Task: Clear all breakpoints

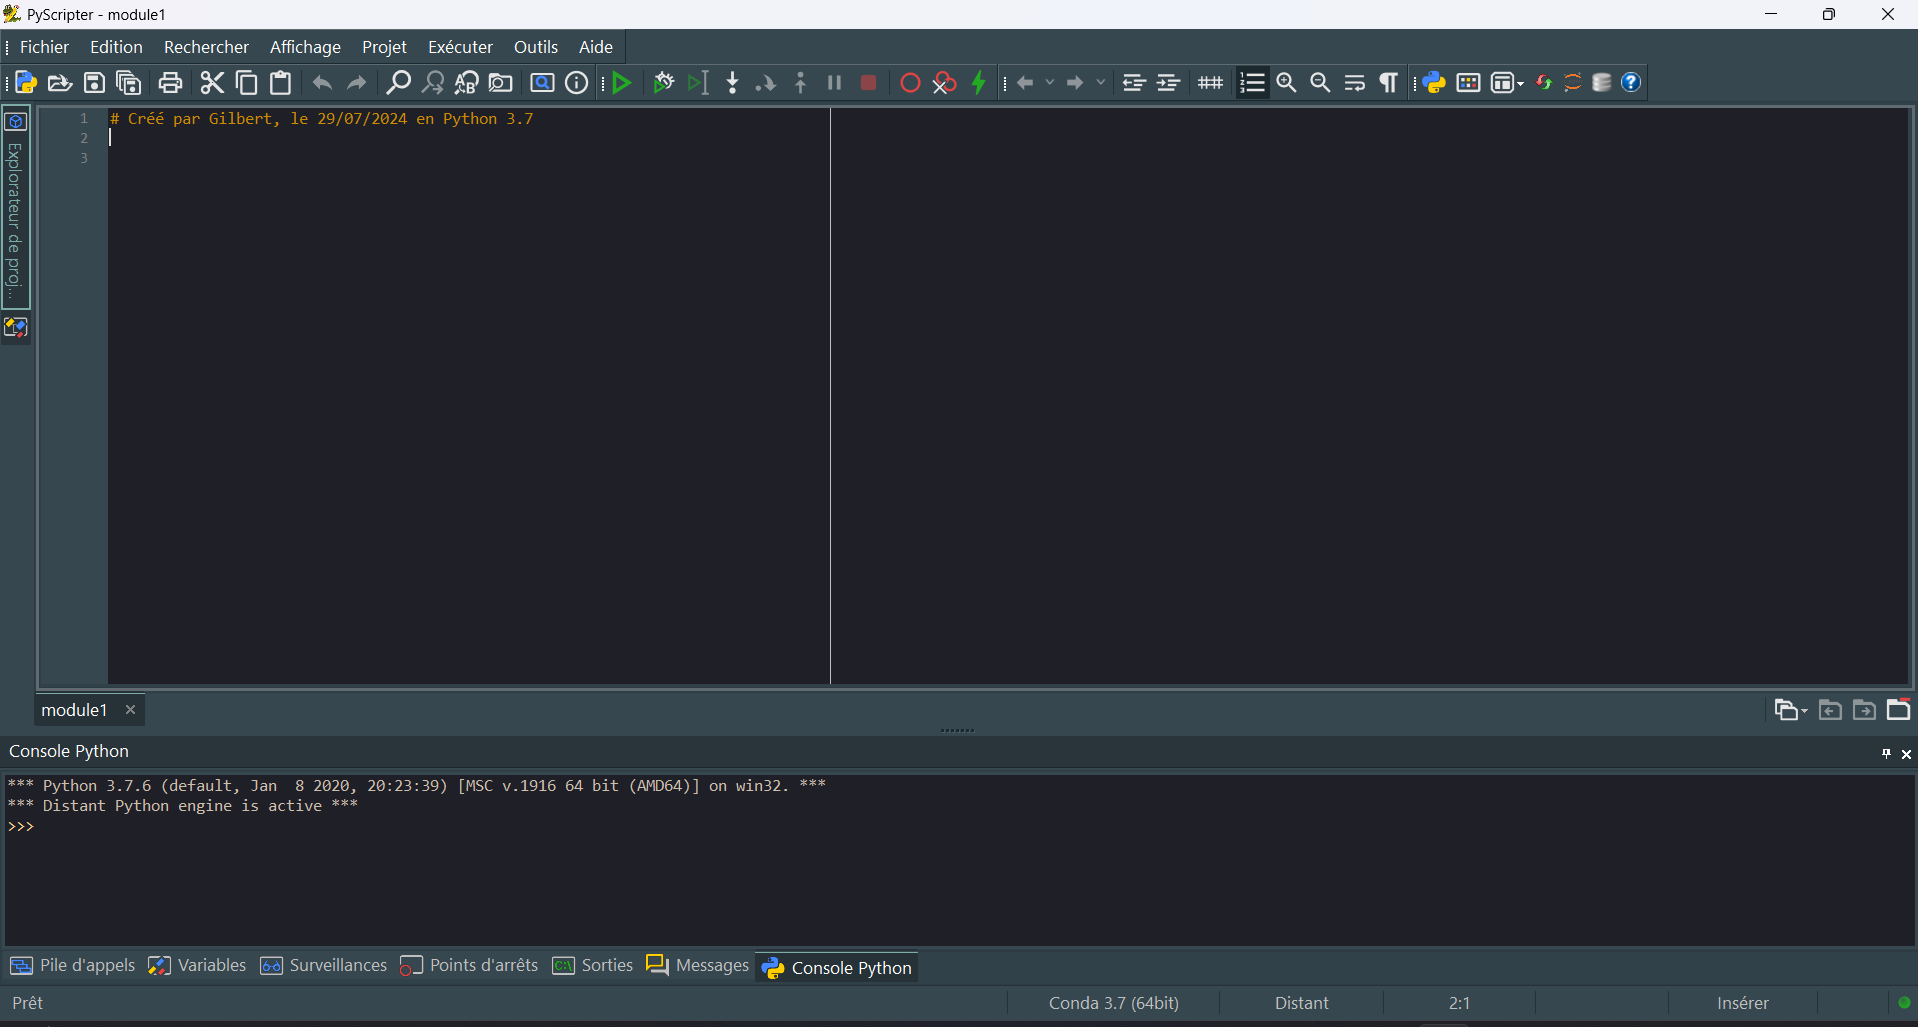Action: [x=944, y=83]
